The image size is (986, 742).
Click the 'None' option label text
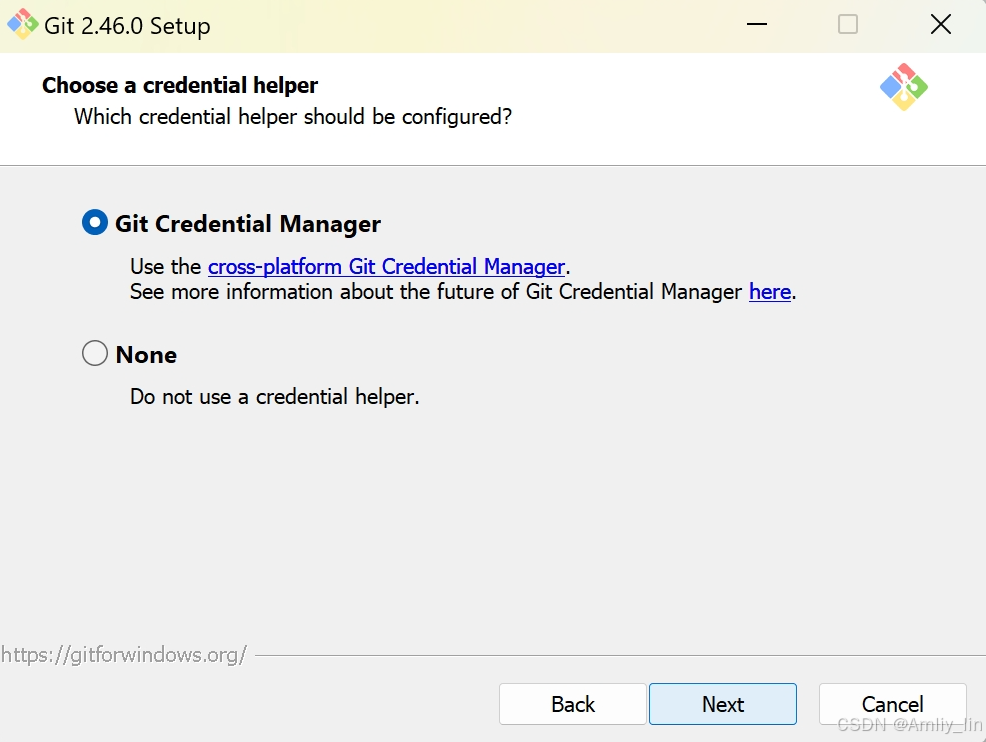pyautogui.click(x=146, y=355)
